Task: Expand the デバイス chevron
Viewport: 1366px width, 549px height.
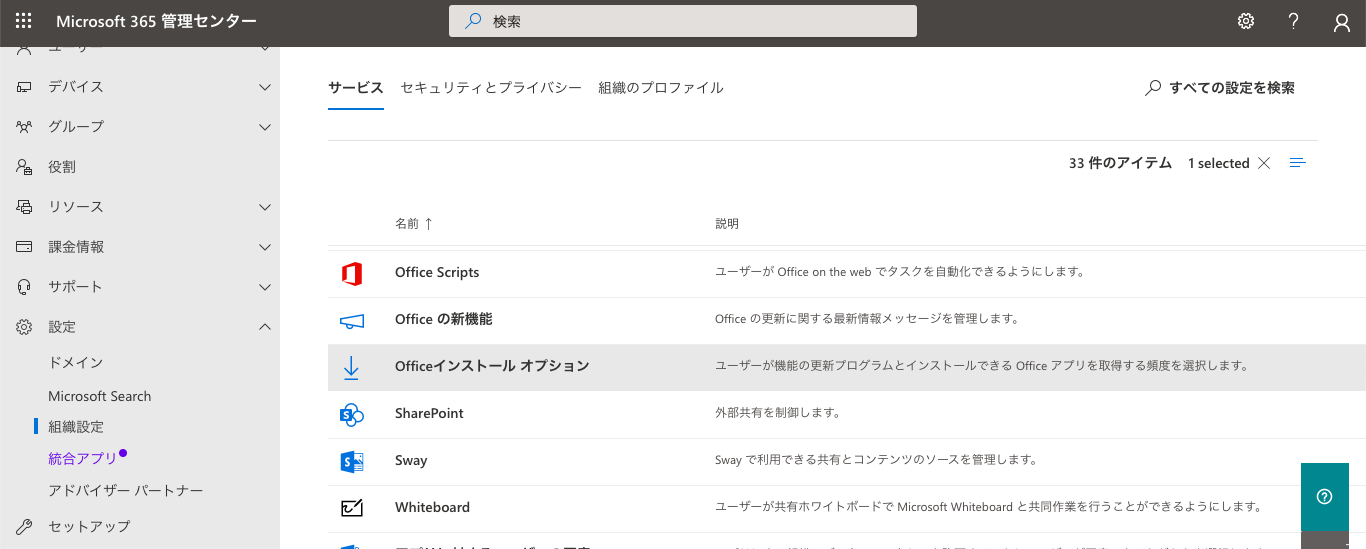Action: click(265, 87)
